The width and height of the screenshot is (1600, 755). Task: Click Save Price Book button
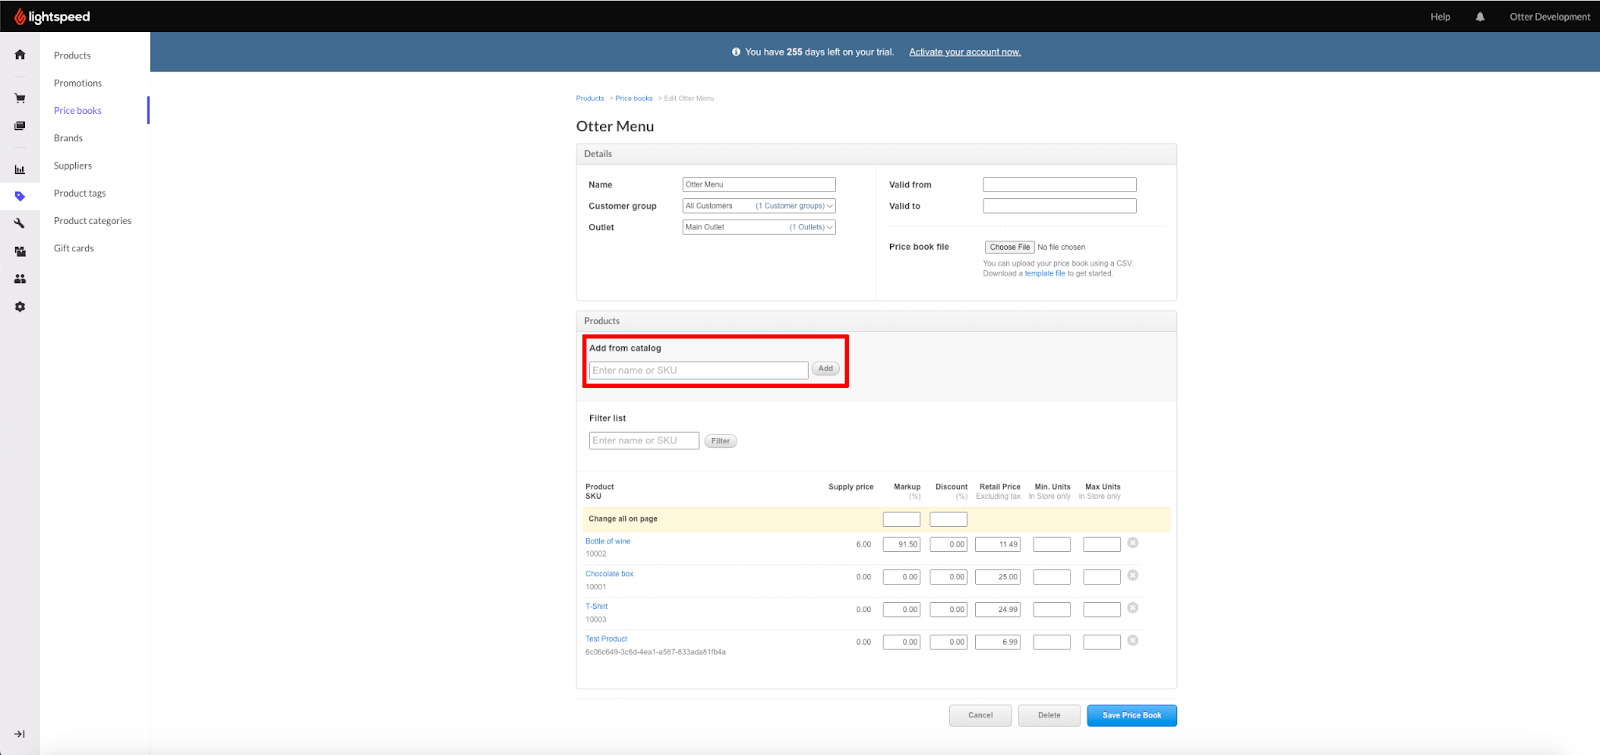pos(1132,715)
